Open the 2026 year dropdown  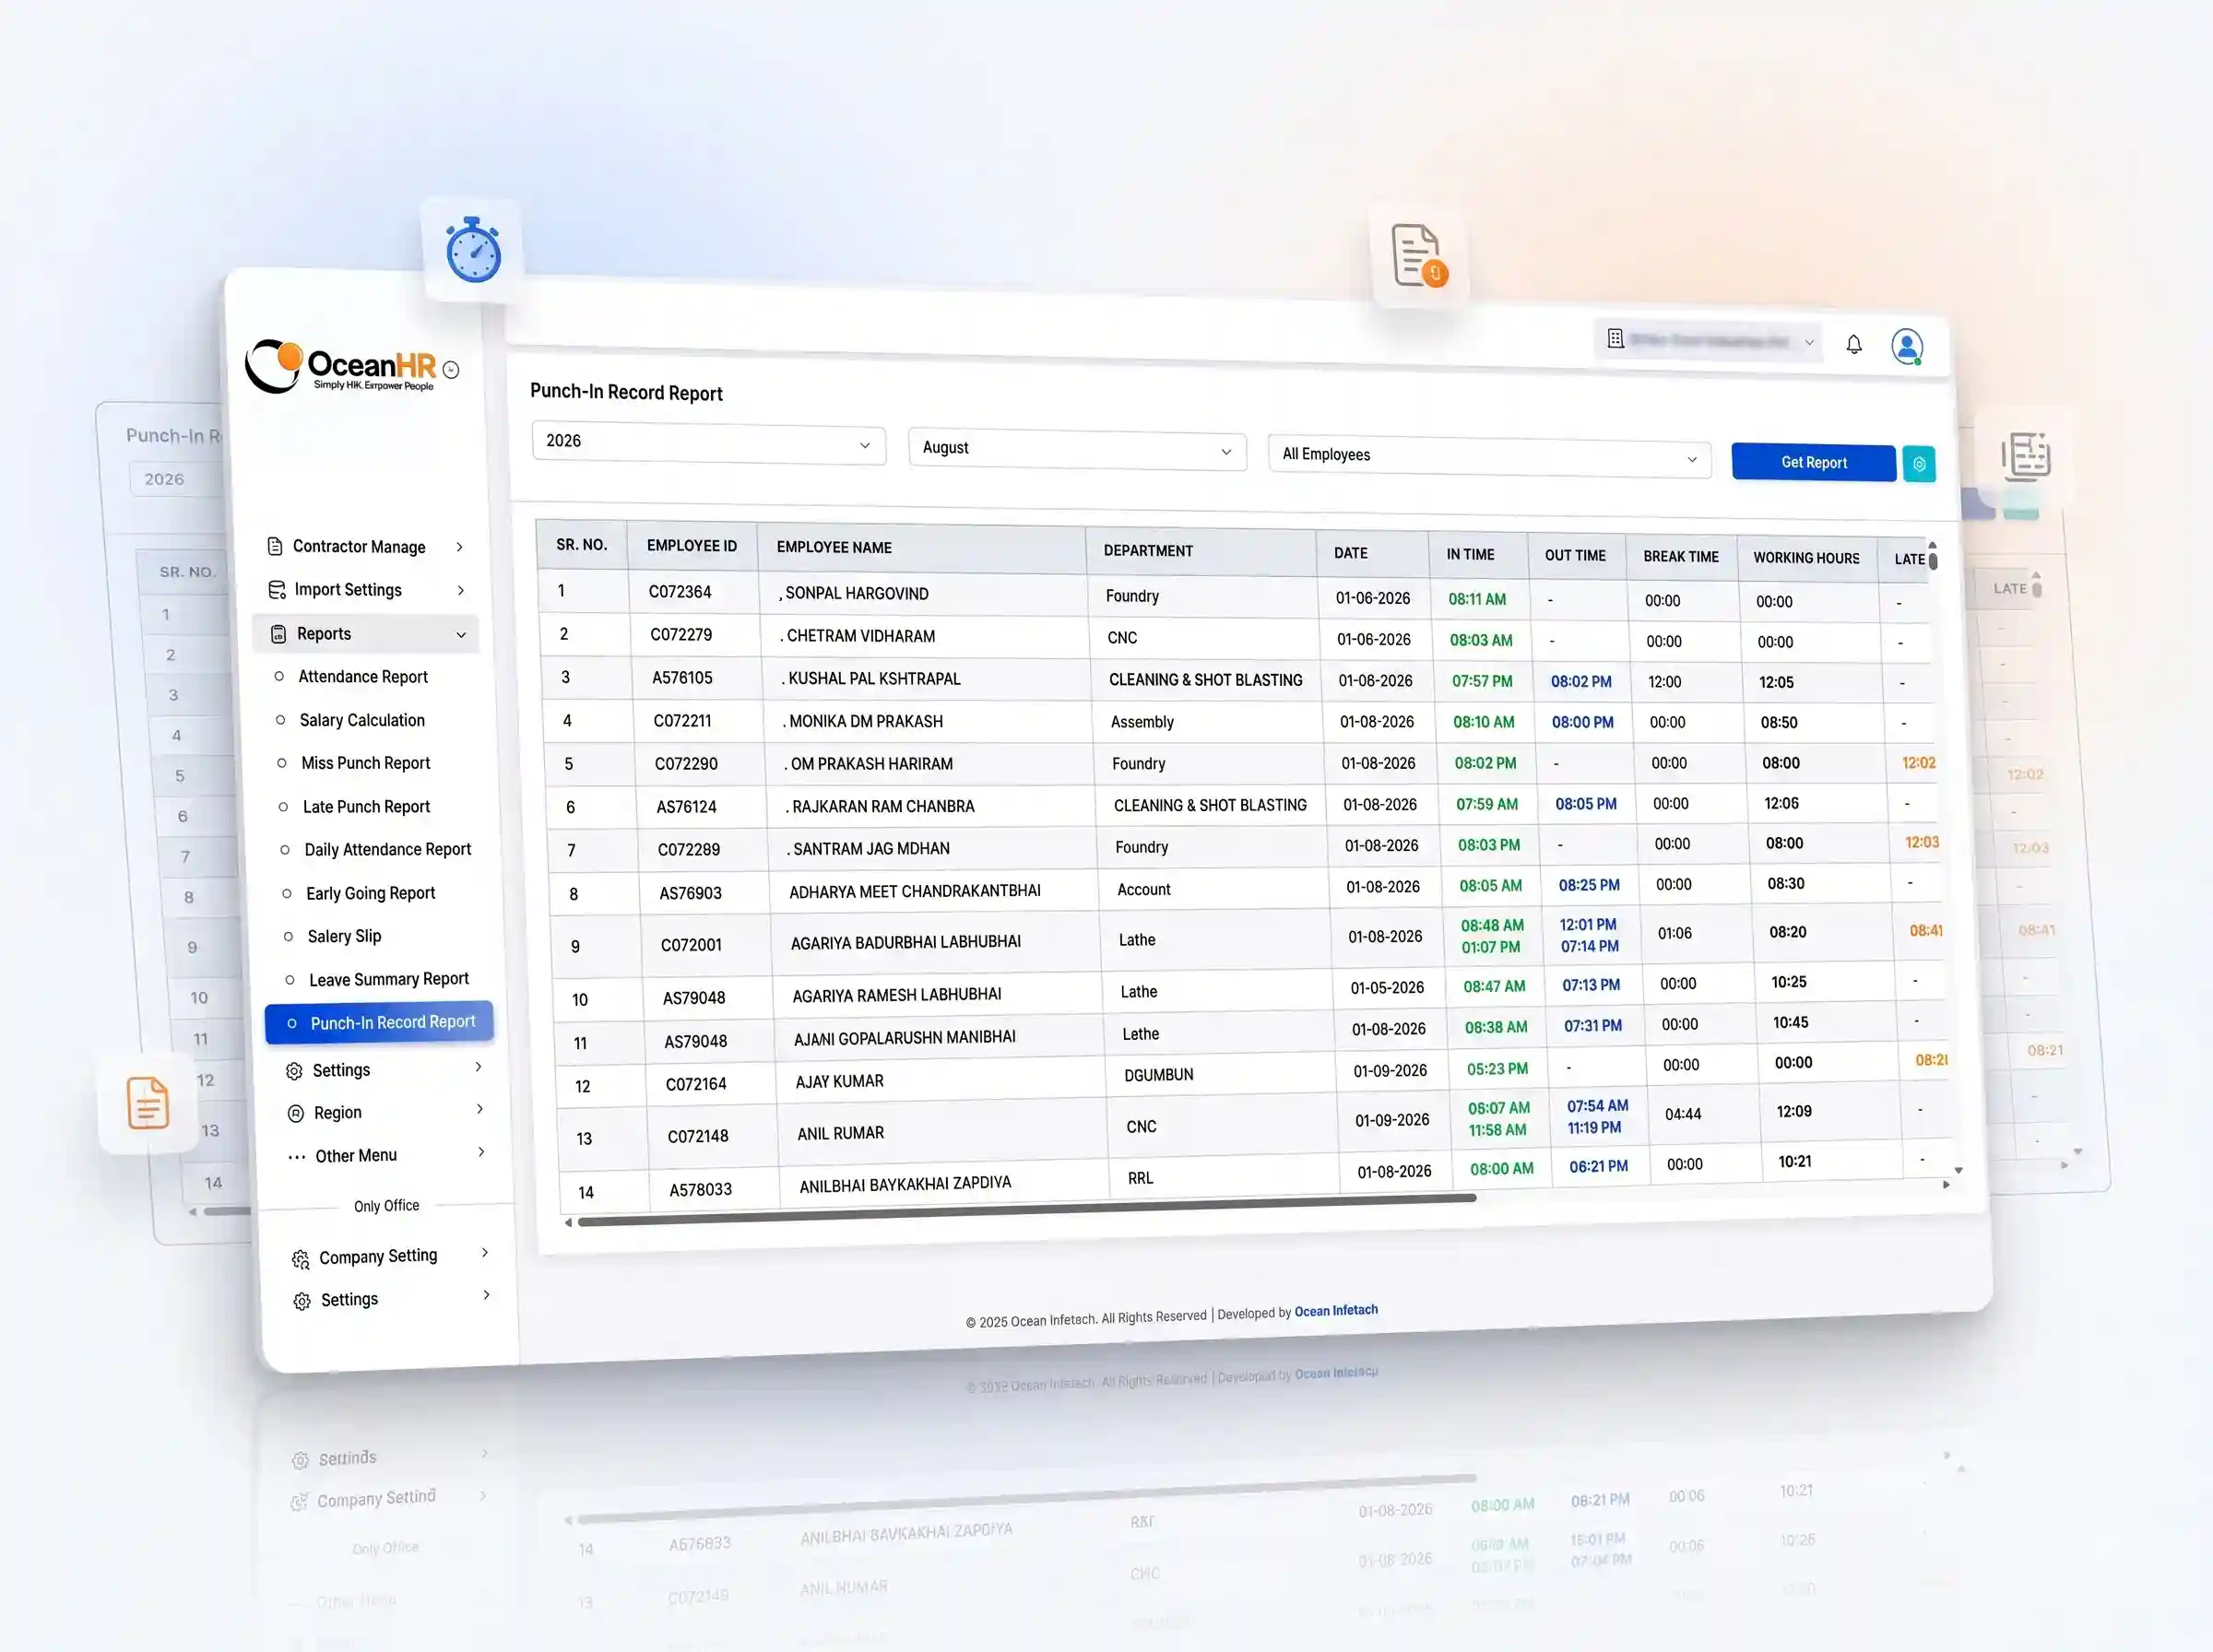pyautogui.click(x=708, y=443)
